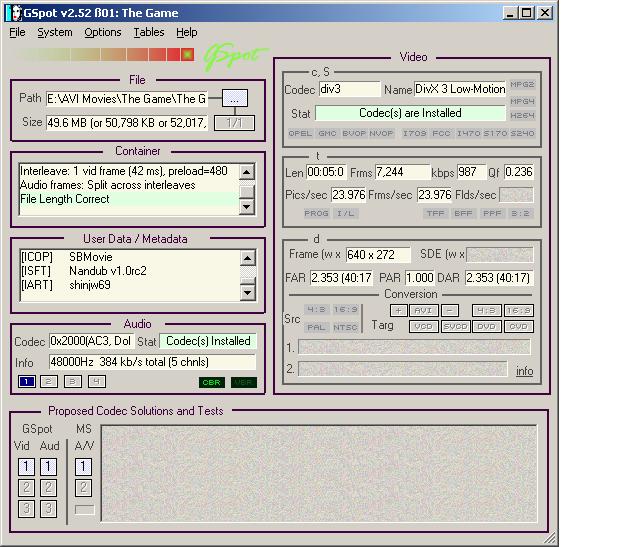Image resolution: width=640 pixels, height=547 pixels.
Task: Click the PFF indicator
Action: [492, 213]
